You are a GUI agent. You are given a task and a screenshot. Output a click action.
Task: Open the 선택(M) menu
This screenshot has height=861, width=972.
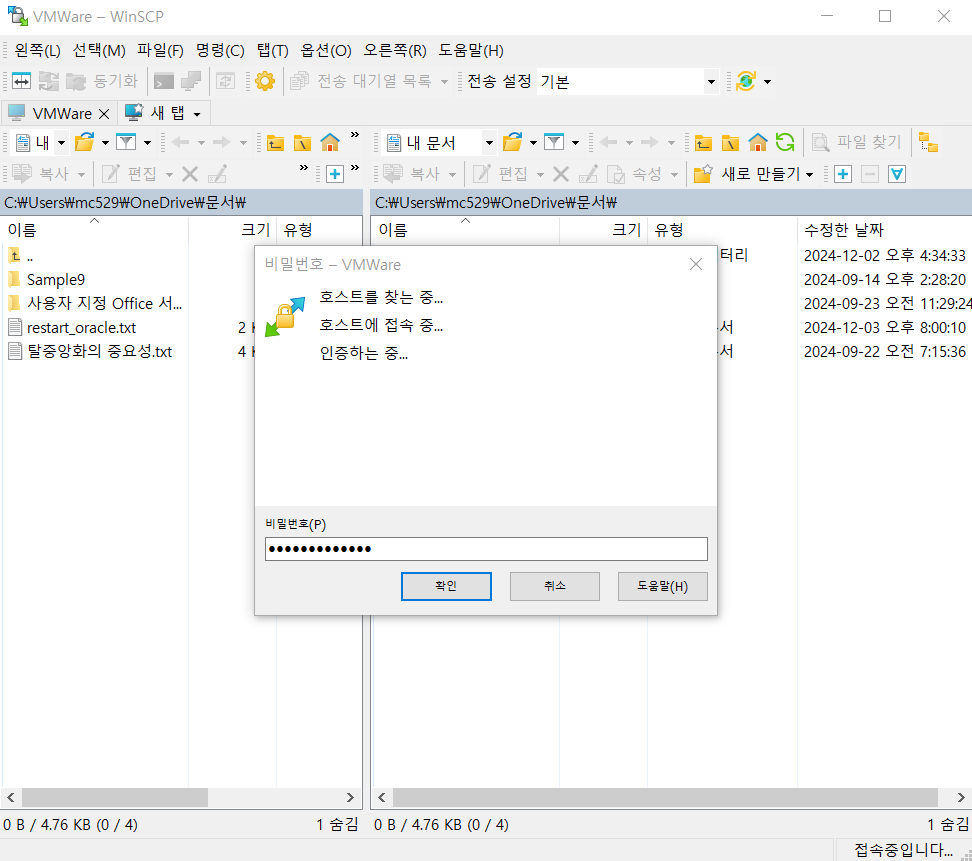[x=99, y=50]
